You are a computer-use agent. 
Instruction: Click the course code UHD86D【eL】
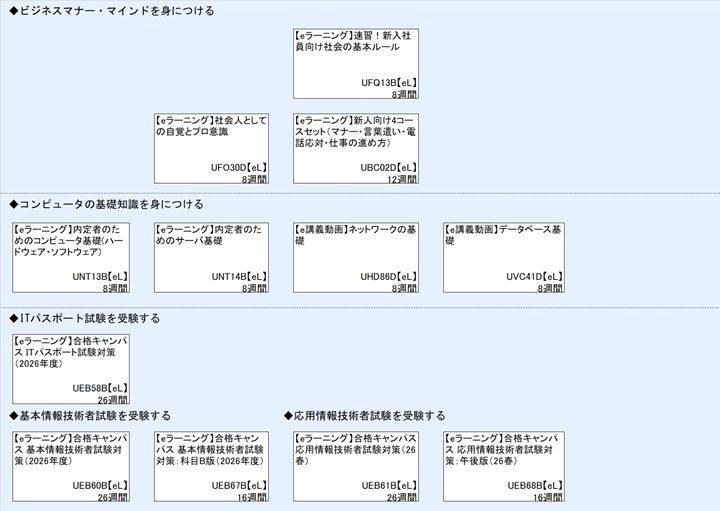tap(388, 276)
